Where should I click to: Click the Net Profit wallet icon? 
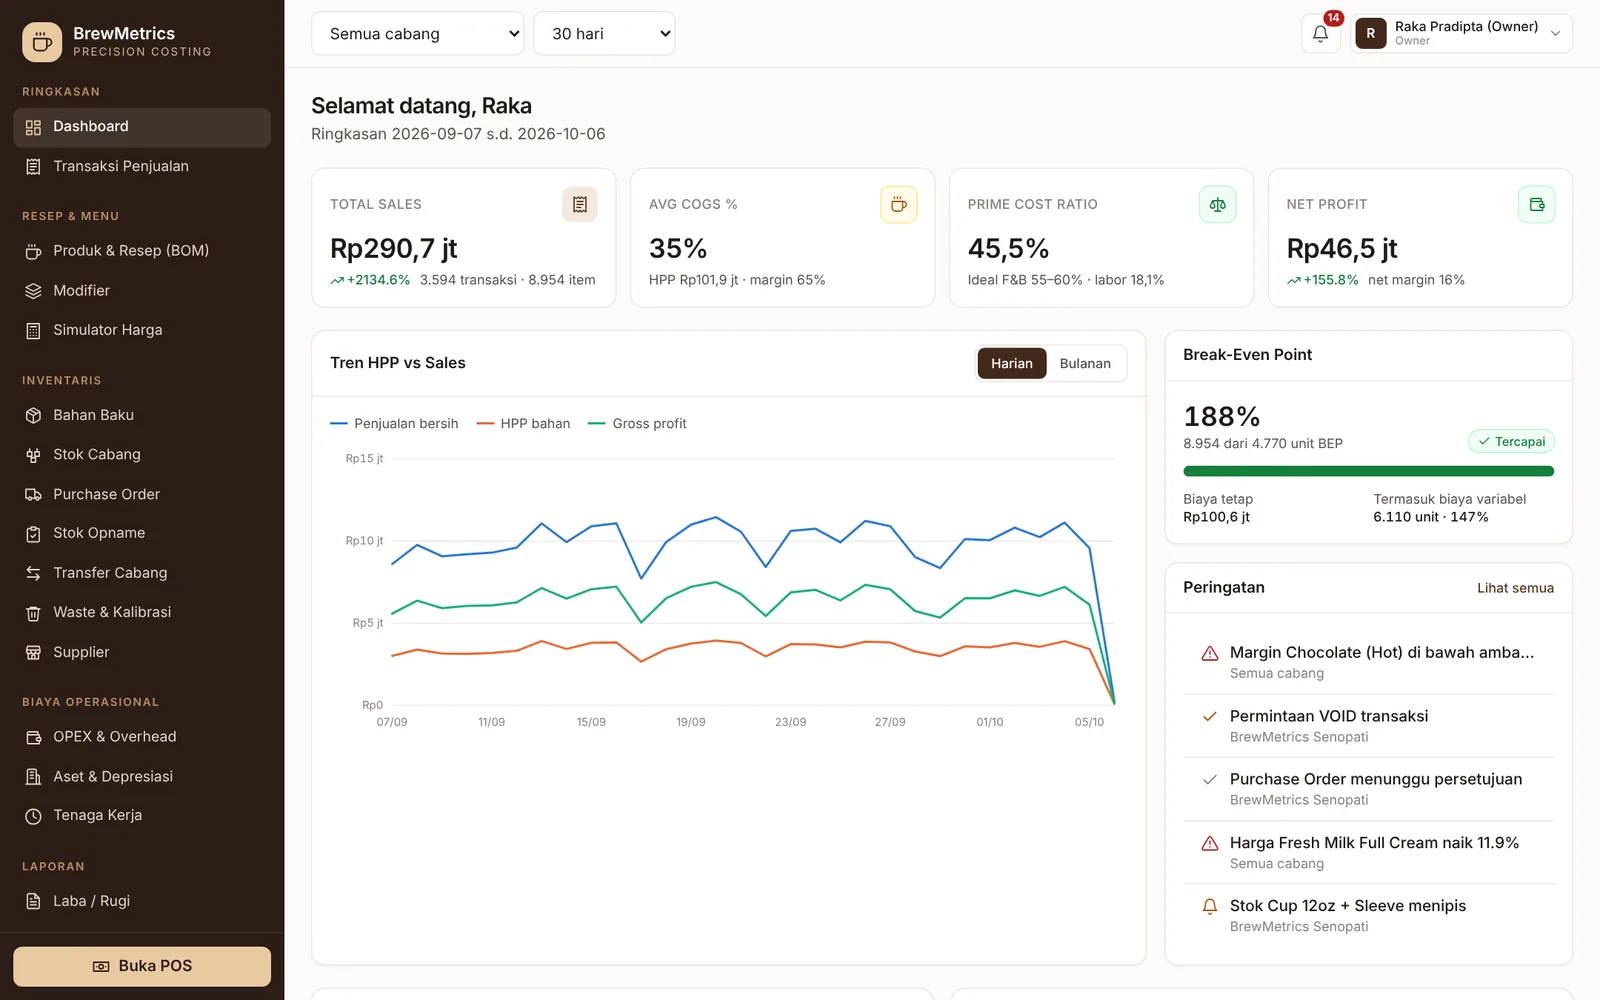click(1536, 204)
